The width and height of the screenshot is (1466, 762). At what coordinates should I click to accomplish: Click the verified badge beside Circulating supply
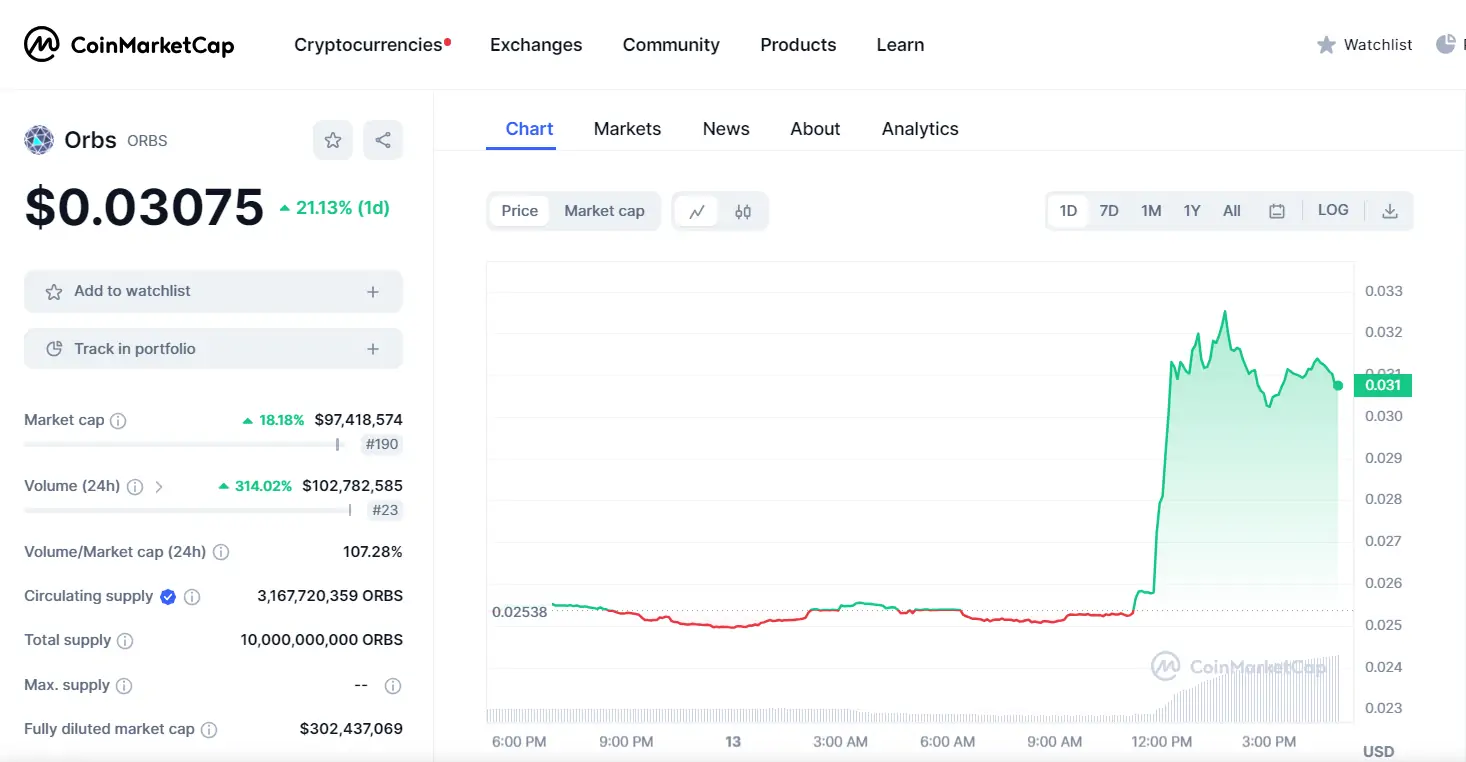pos(168,597)
